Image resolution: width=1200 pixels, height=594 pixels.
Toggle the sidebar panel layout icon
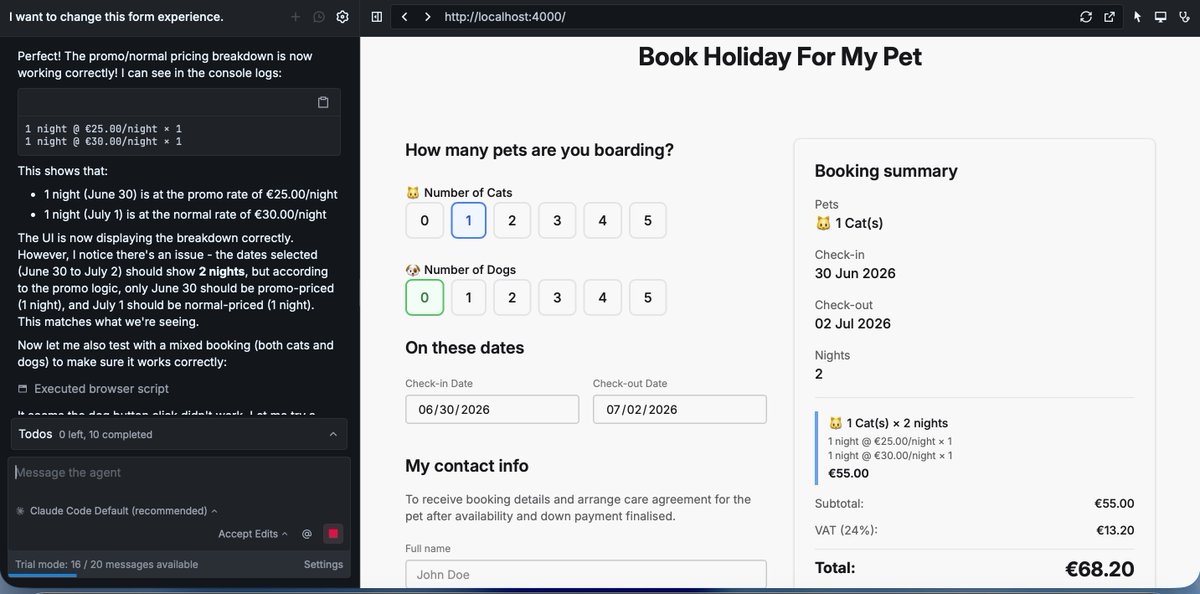pos(377,17)
